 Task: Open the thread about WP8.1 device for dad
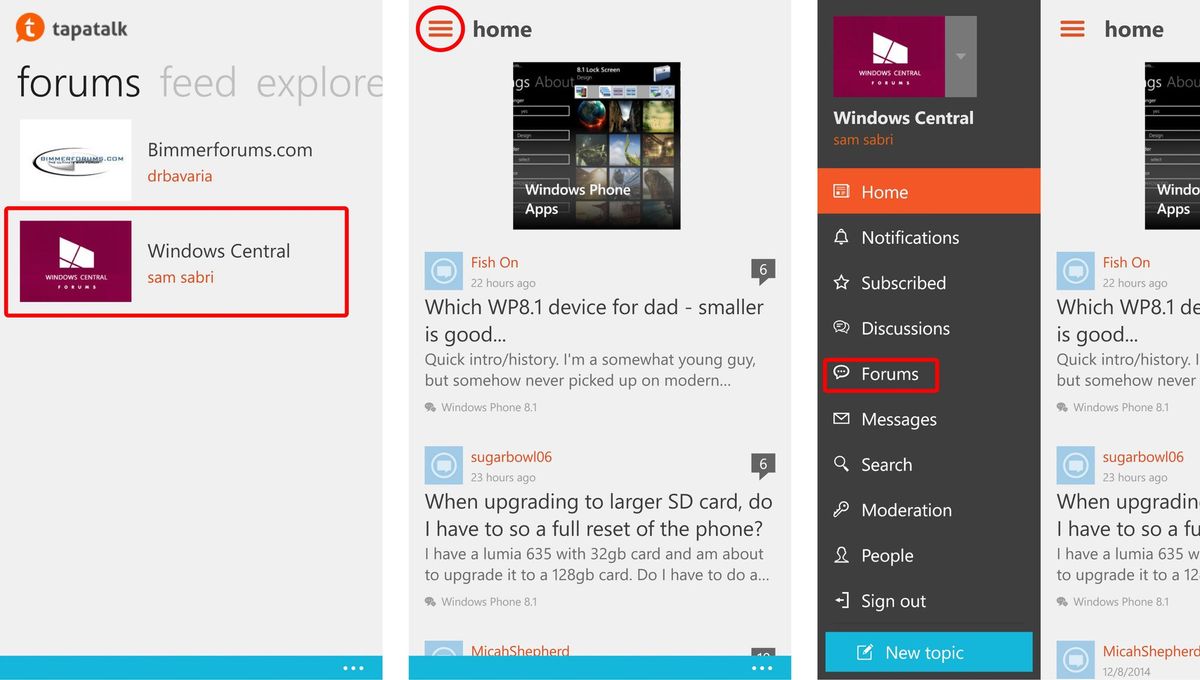[x=595, y=320]
